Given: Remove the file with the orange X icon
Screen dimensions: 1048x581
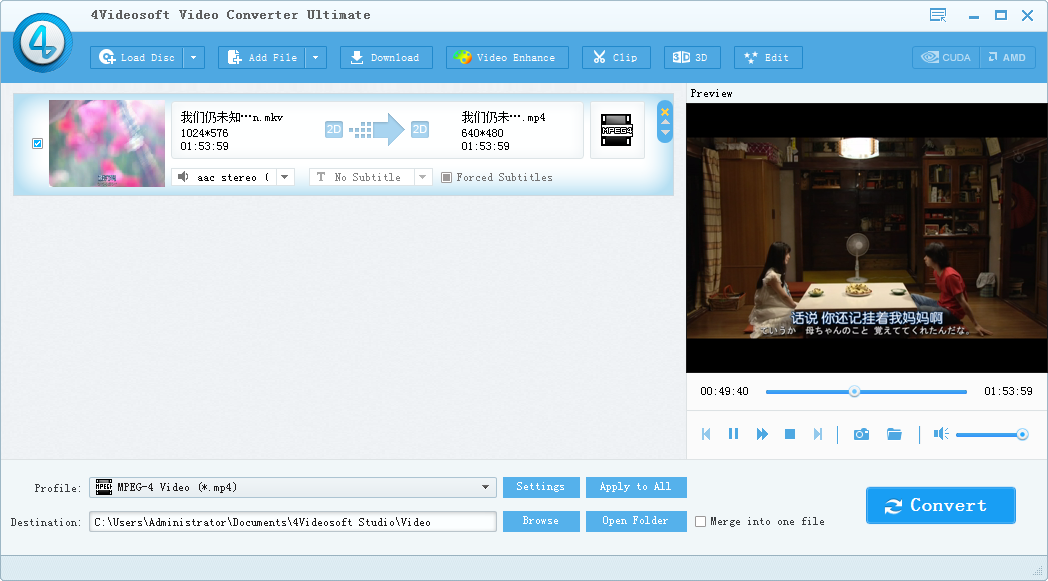Looking at the screenshot, I should [x=665, y=111].
